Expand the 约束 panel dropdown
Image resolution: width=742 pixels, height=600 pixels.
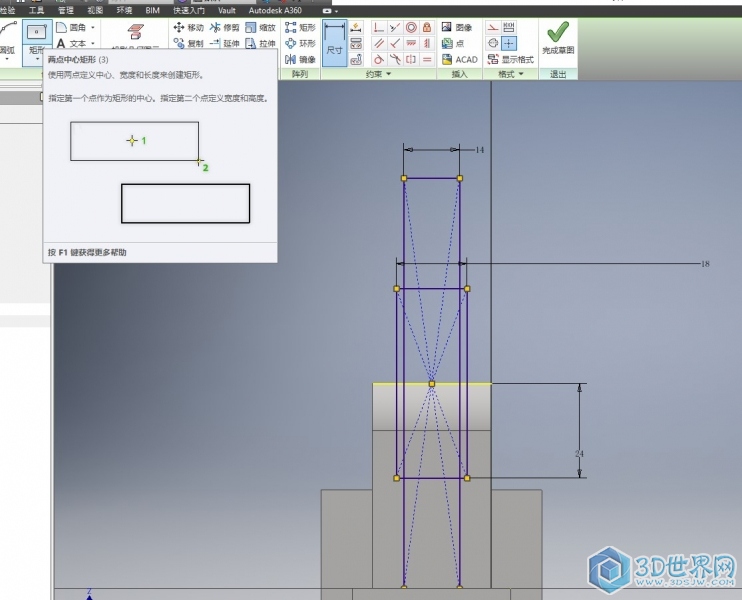point(387,75)
